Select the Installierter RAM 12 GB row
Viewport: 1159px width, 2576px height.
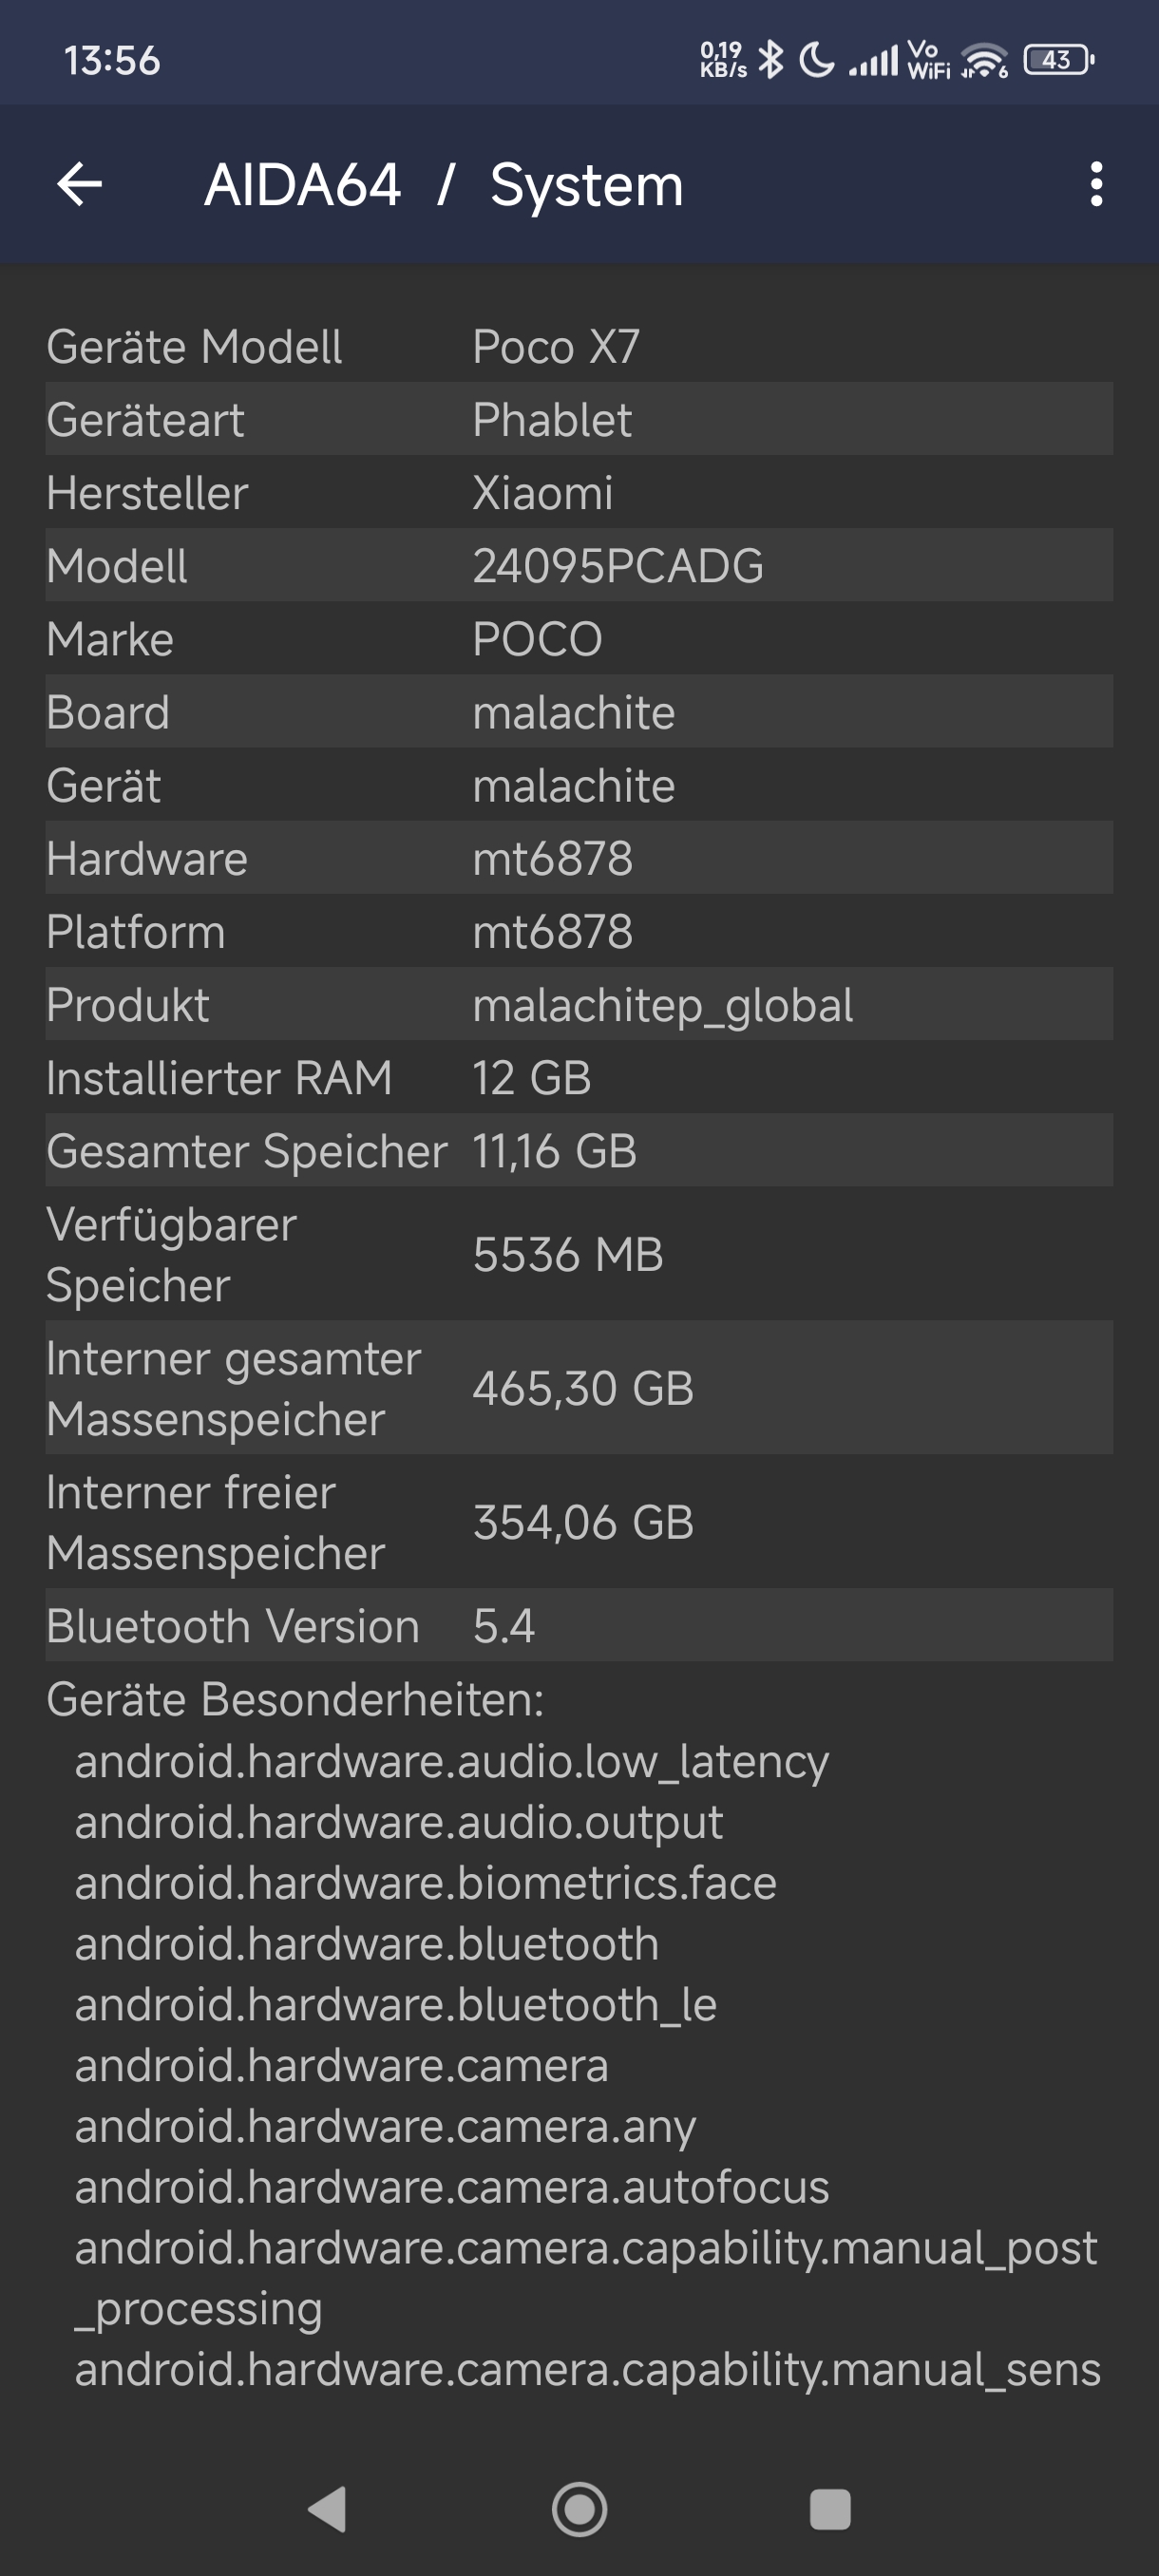click(579, 1078)
